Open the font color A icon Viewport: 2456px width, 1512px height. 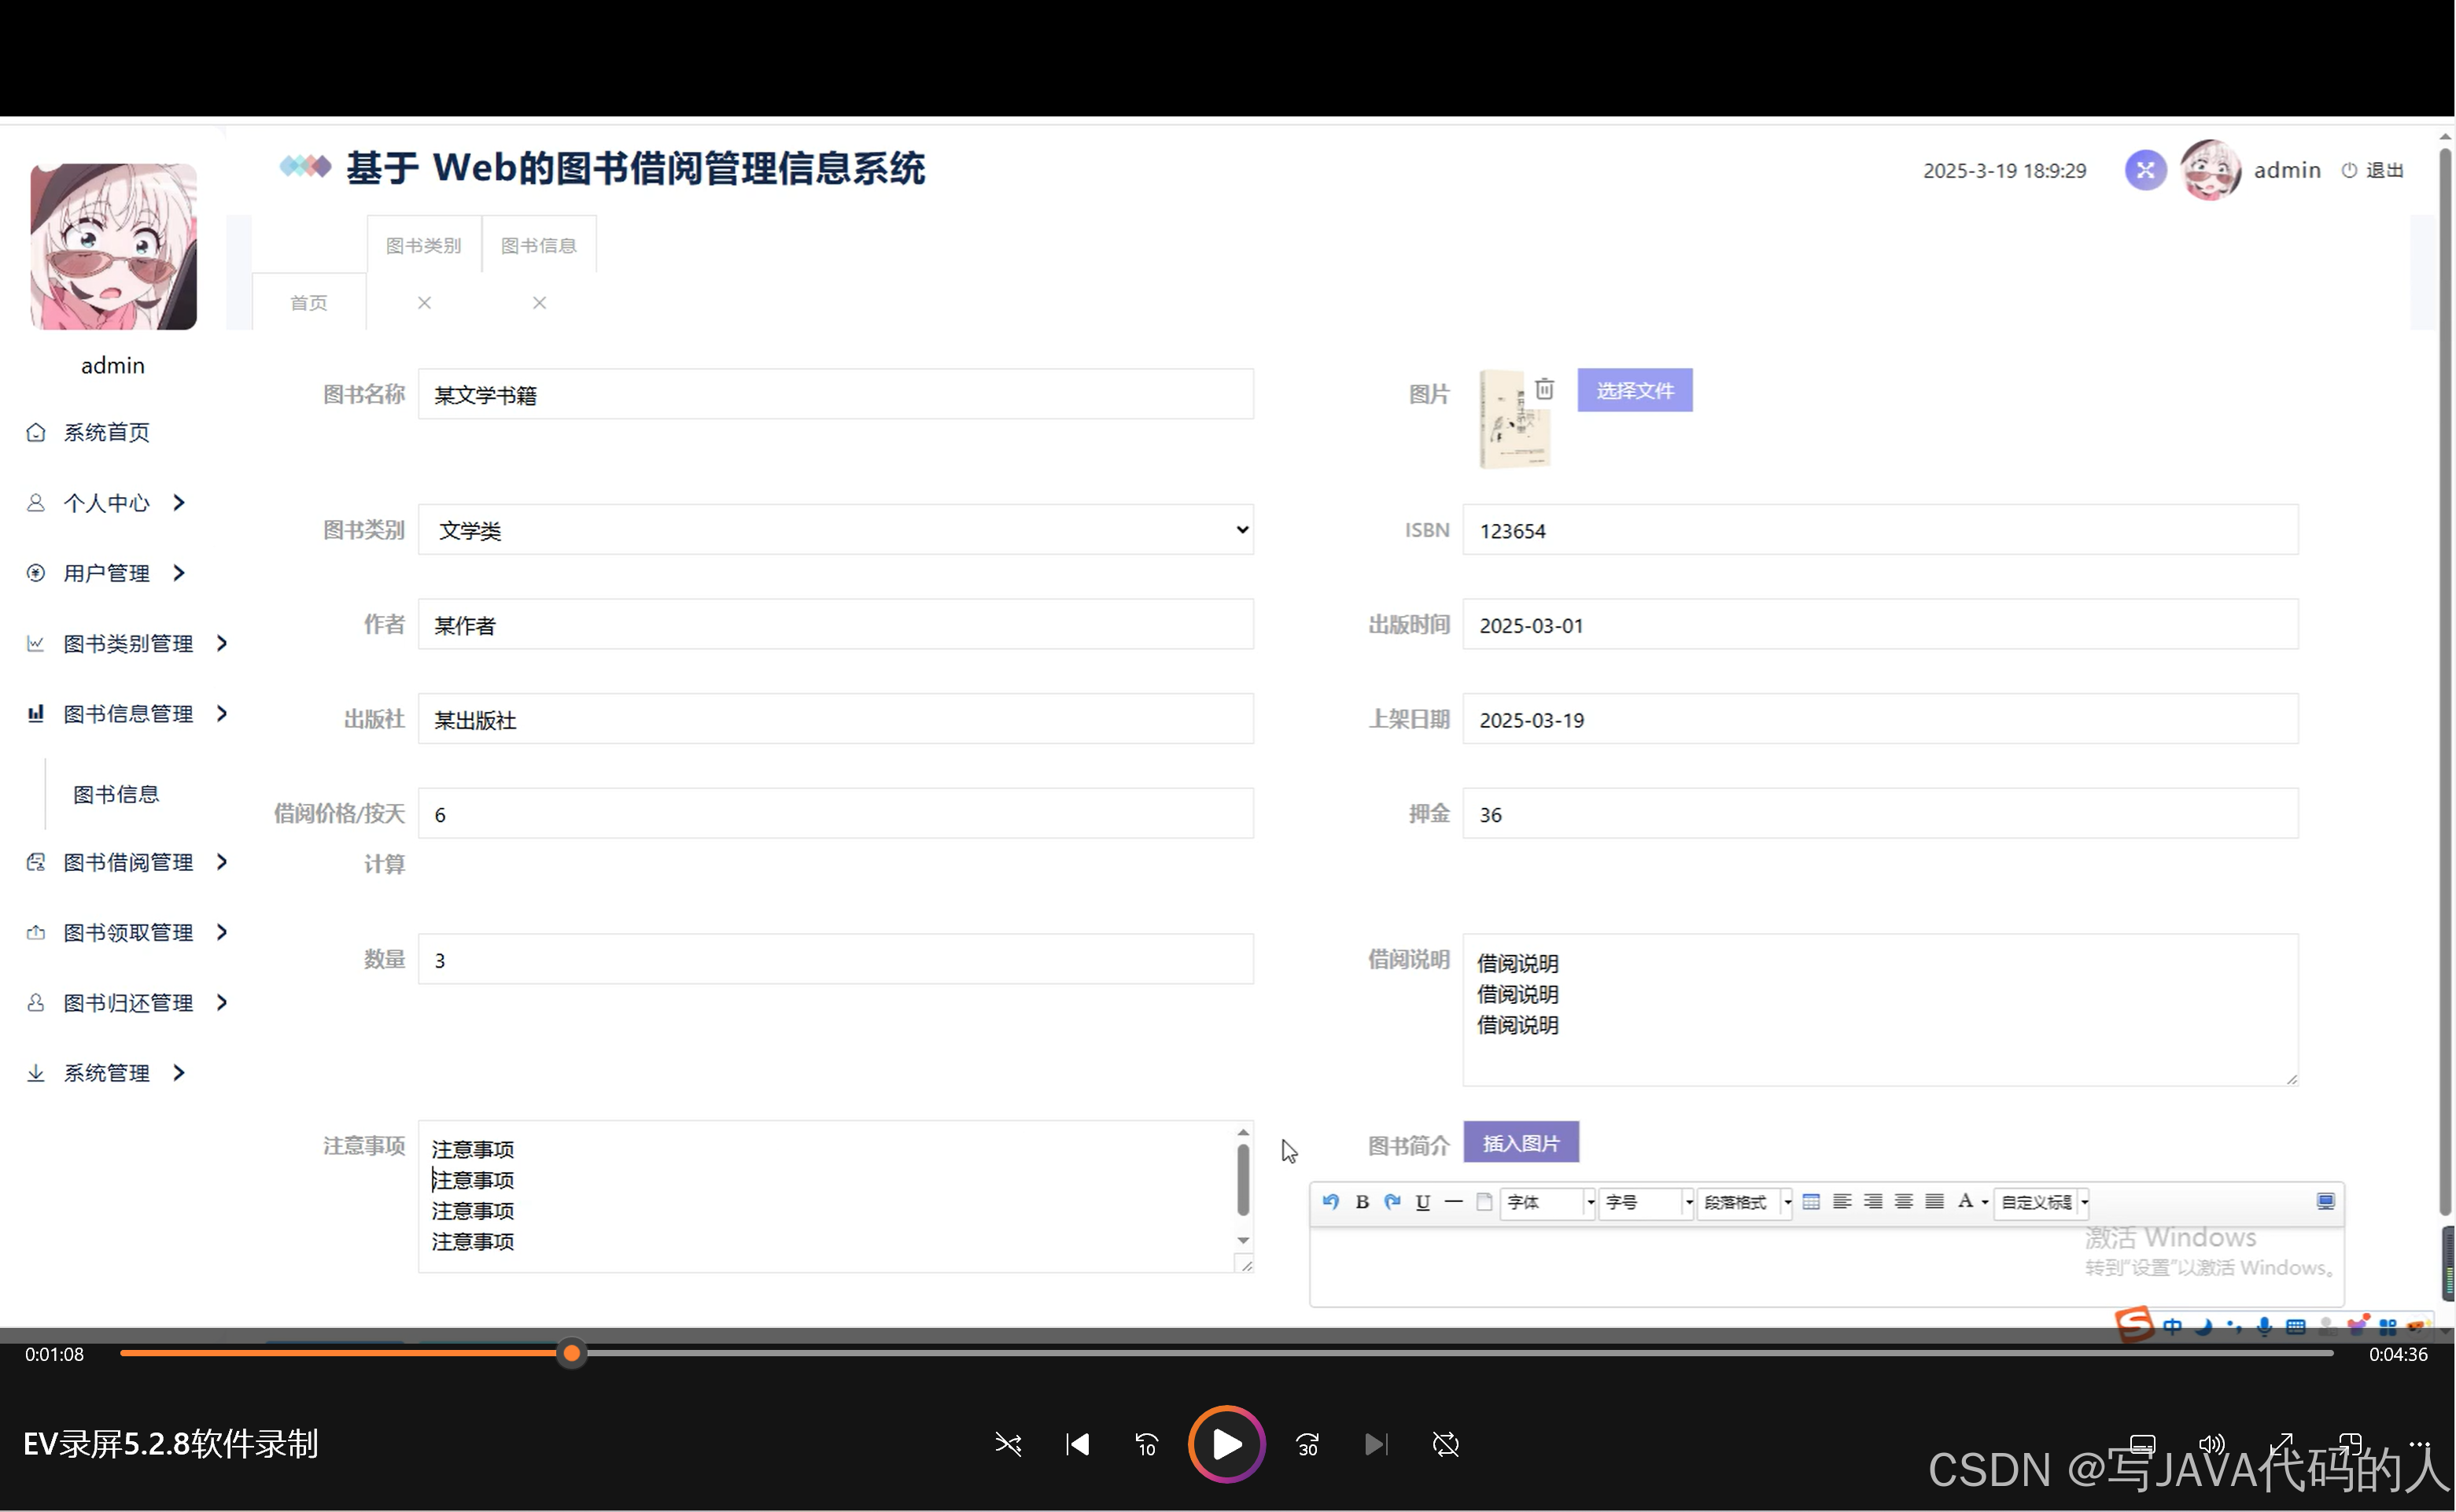tap(1966, 1202)
